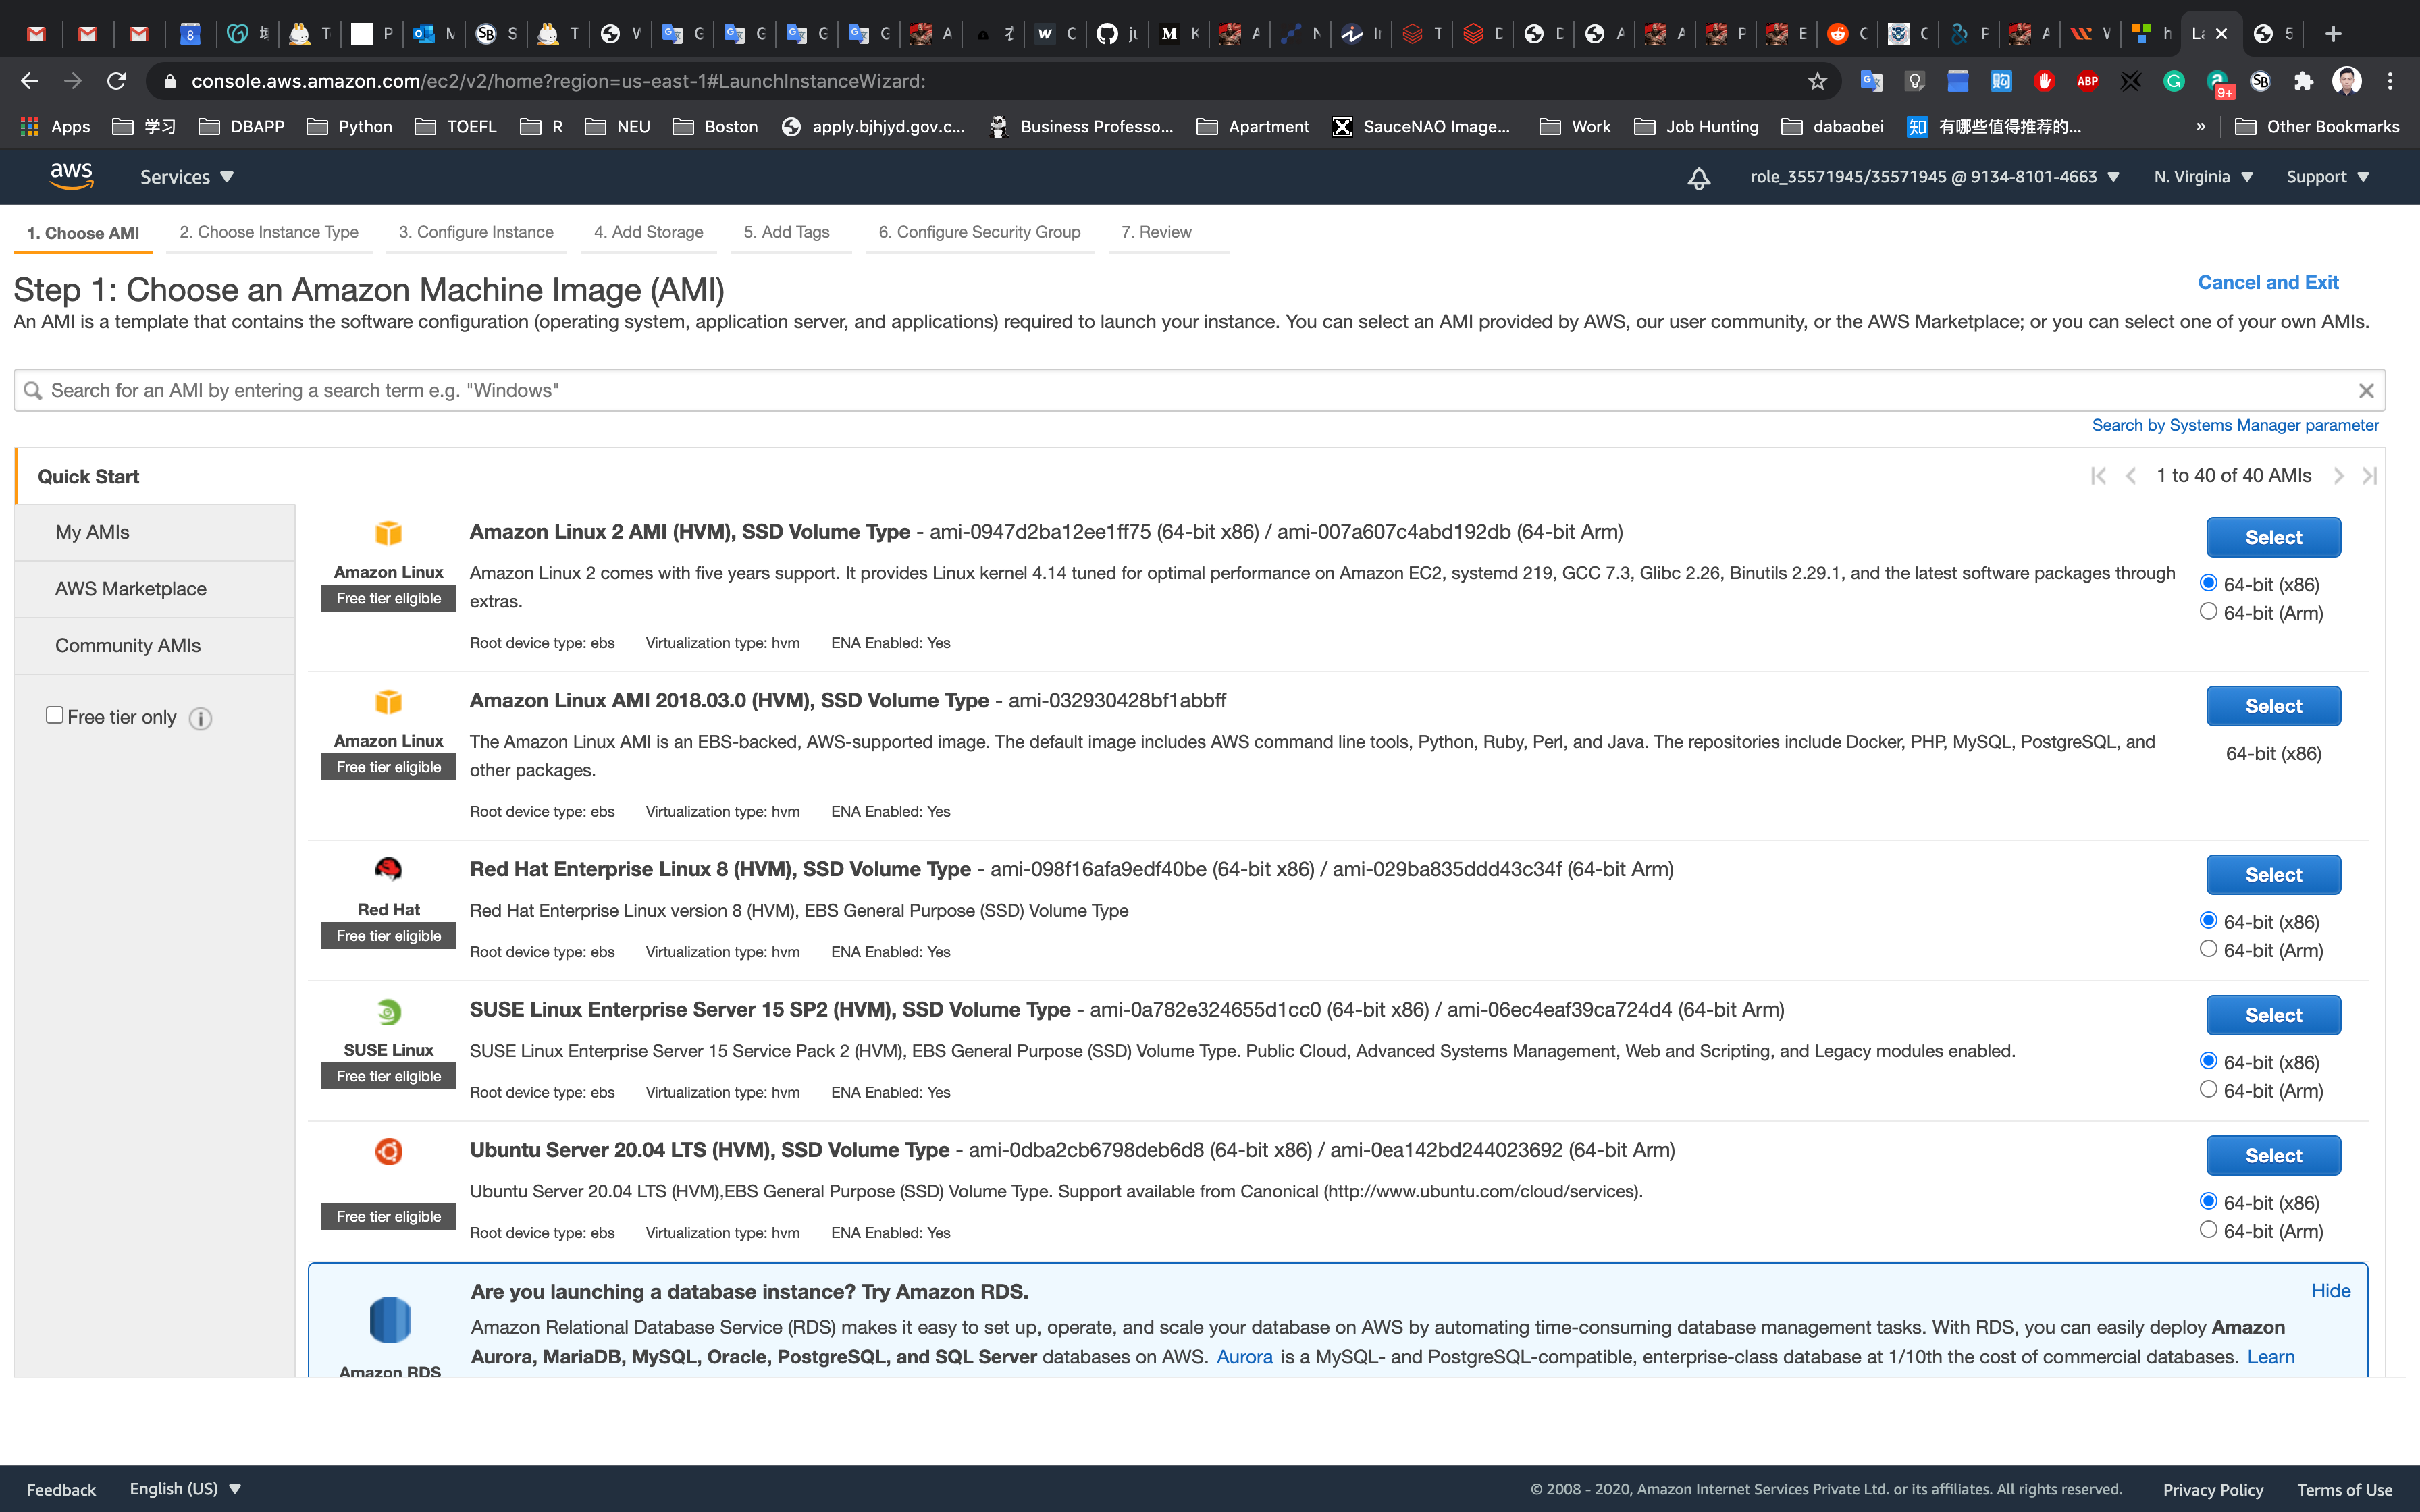Open the notifications bell icon

(1698, 178)
